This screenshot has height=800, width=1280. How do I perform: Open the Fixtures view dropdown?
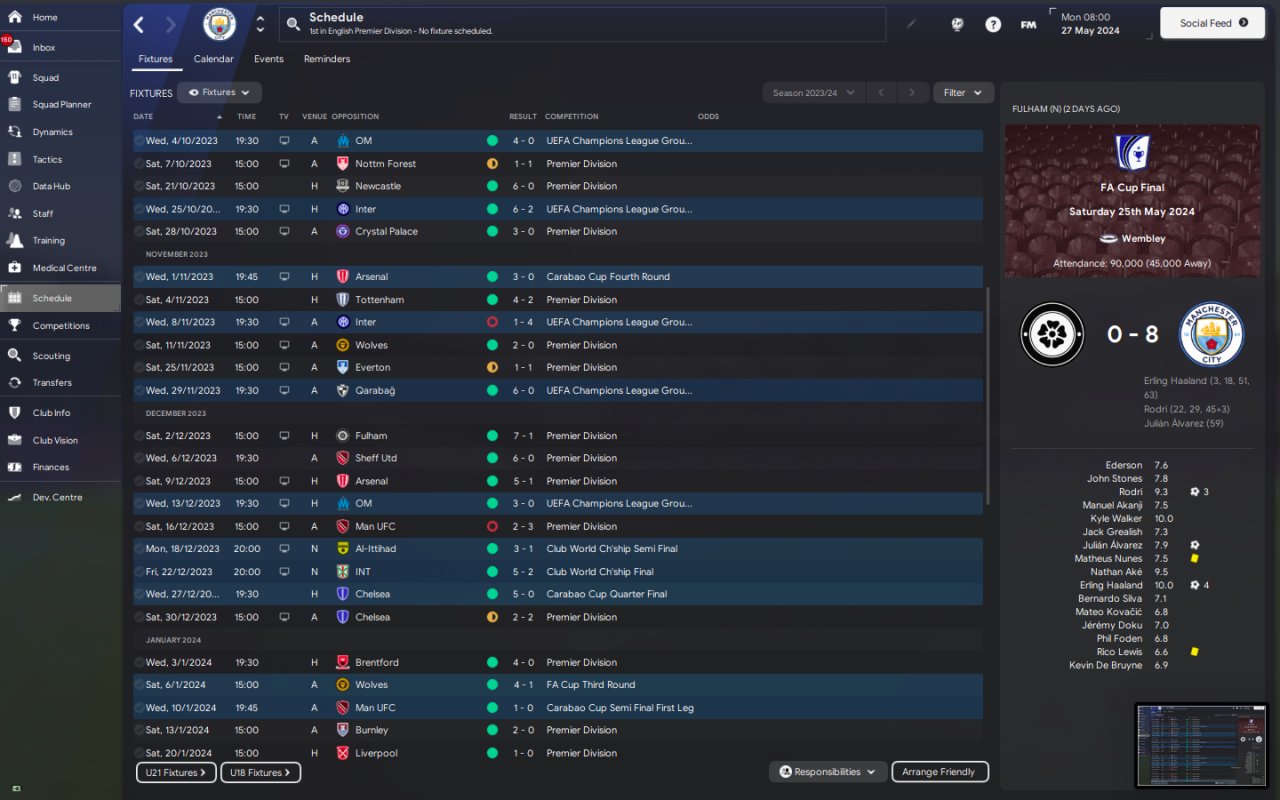[219, 93]
